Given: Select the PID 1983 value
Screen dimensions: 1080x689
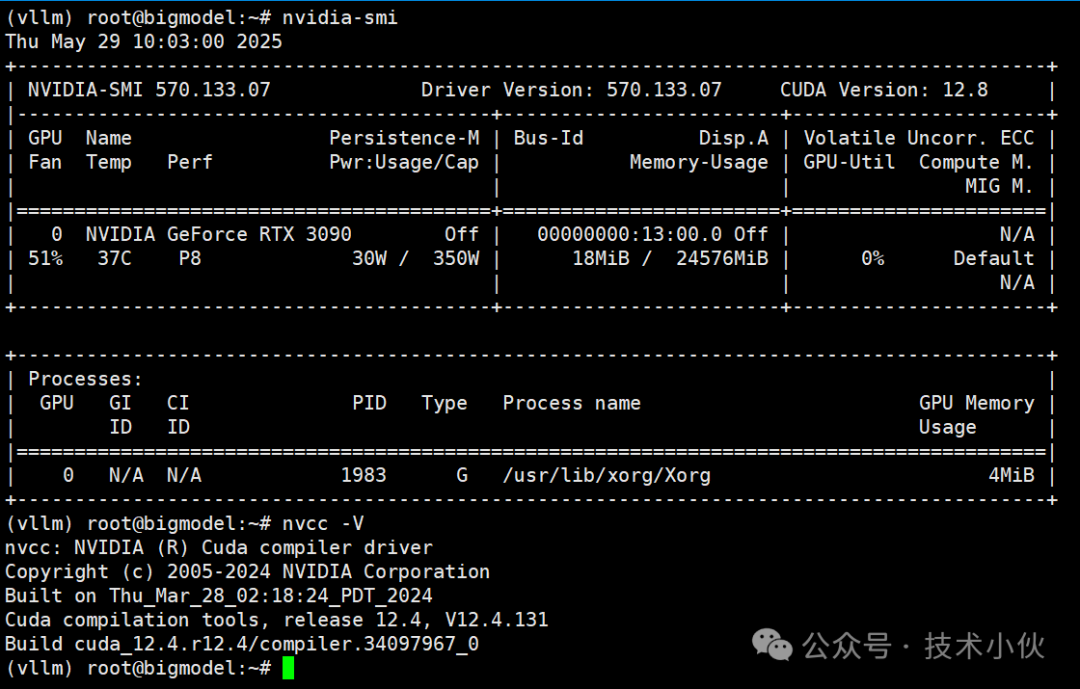Looking at the screenshot, I should click(x=364, y=475).
